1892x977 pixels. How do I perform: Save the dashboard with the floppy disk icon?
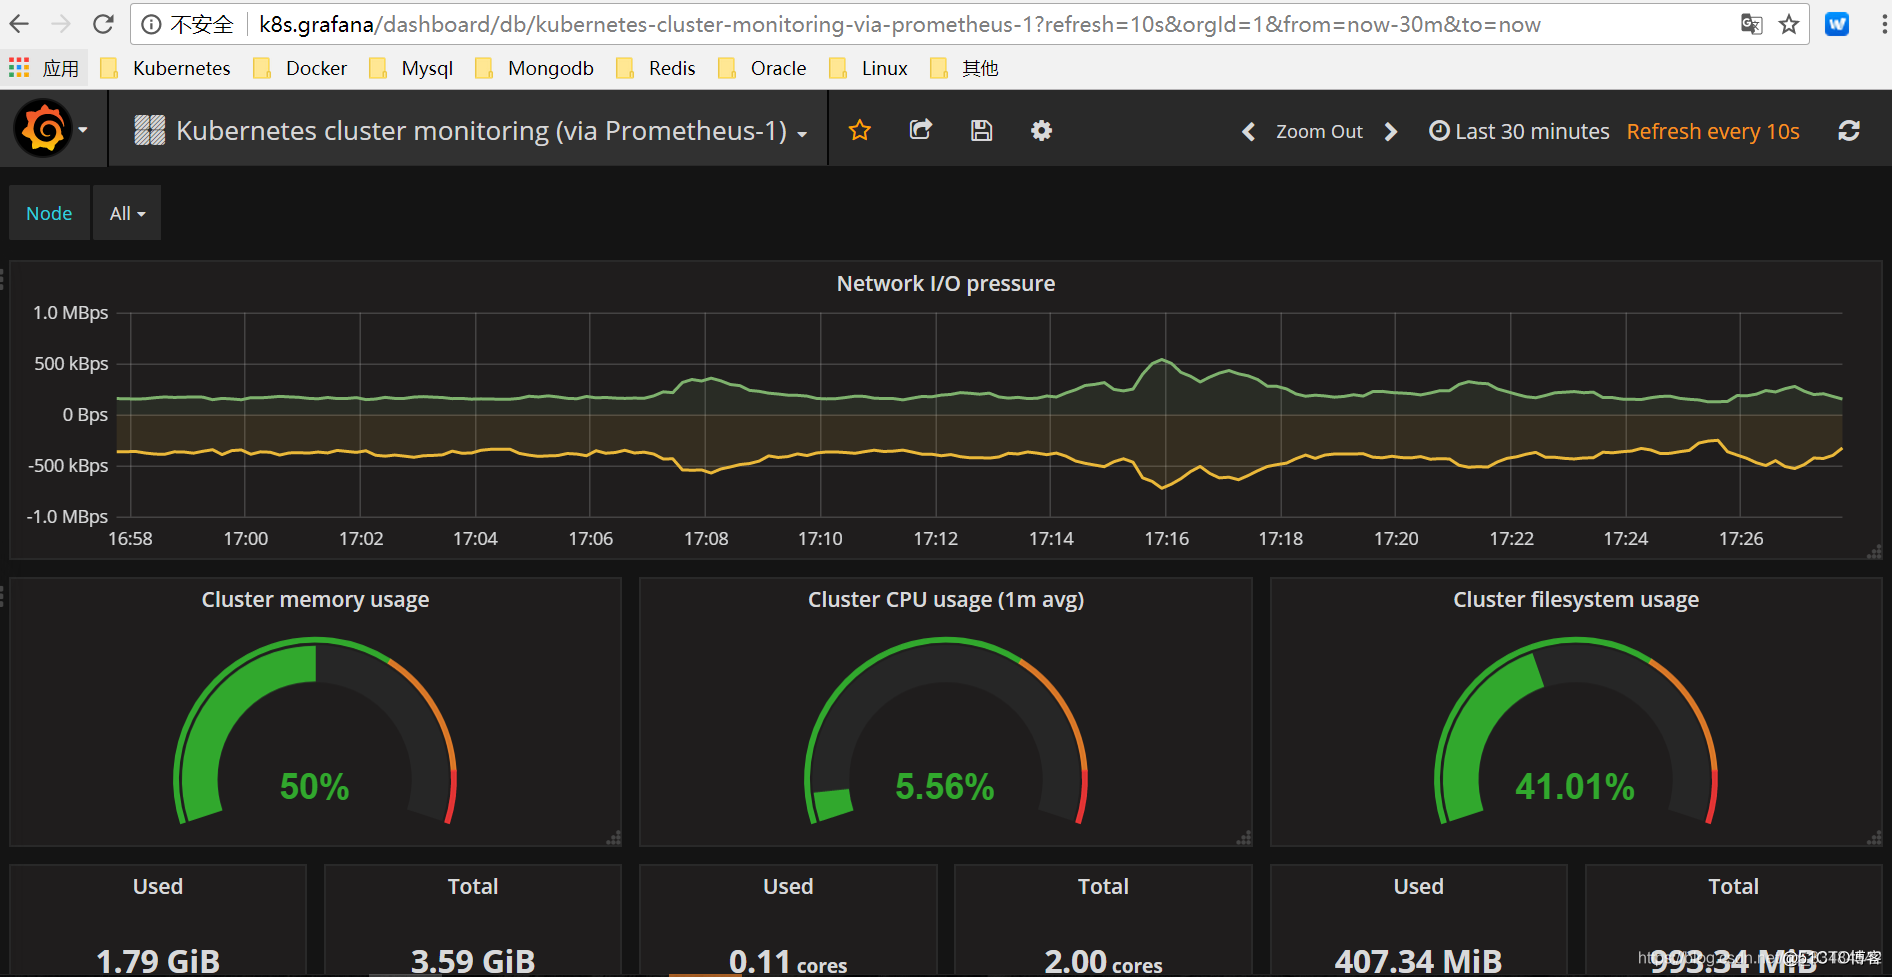982,130
